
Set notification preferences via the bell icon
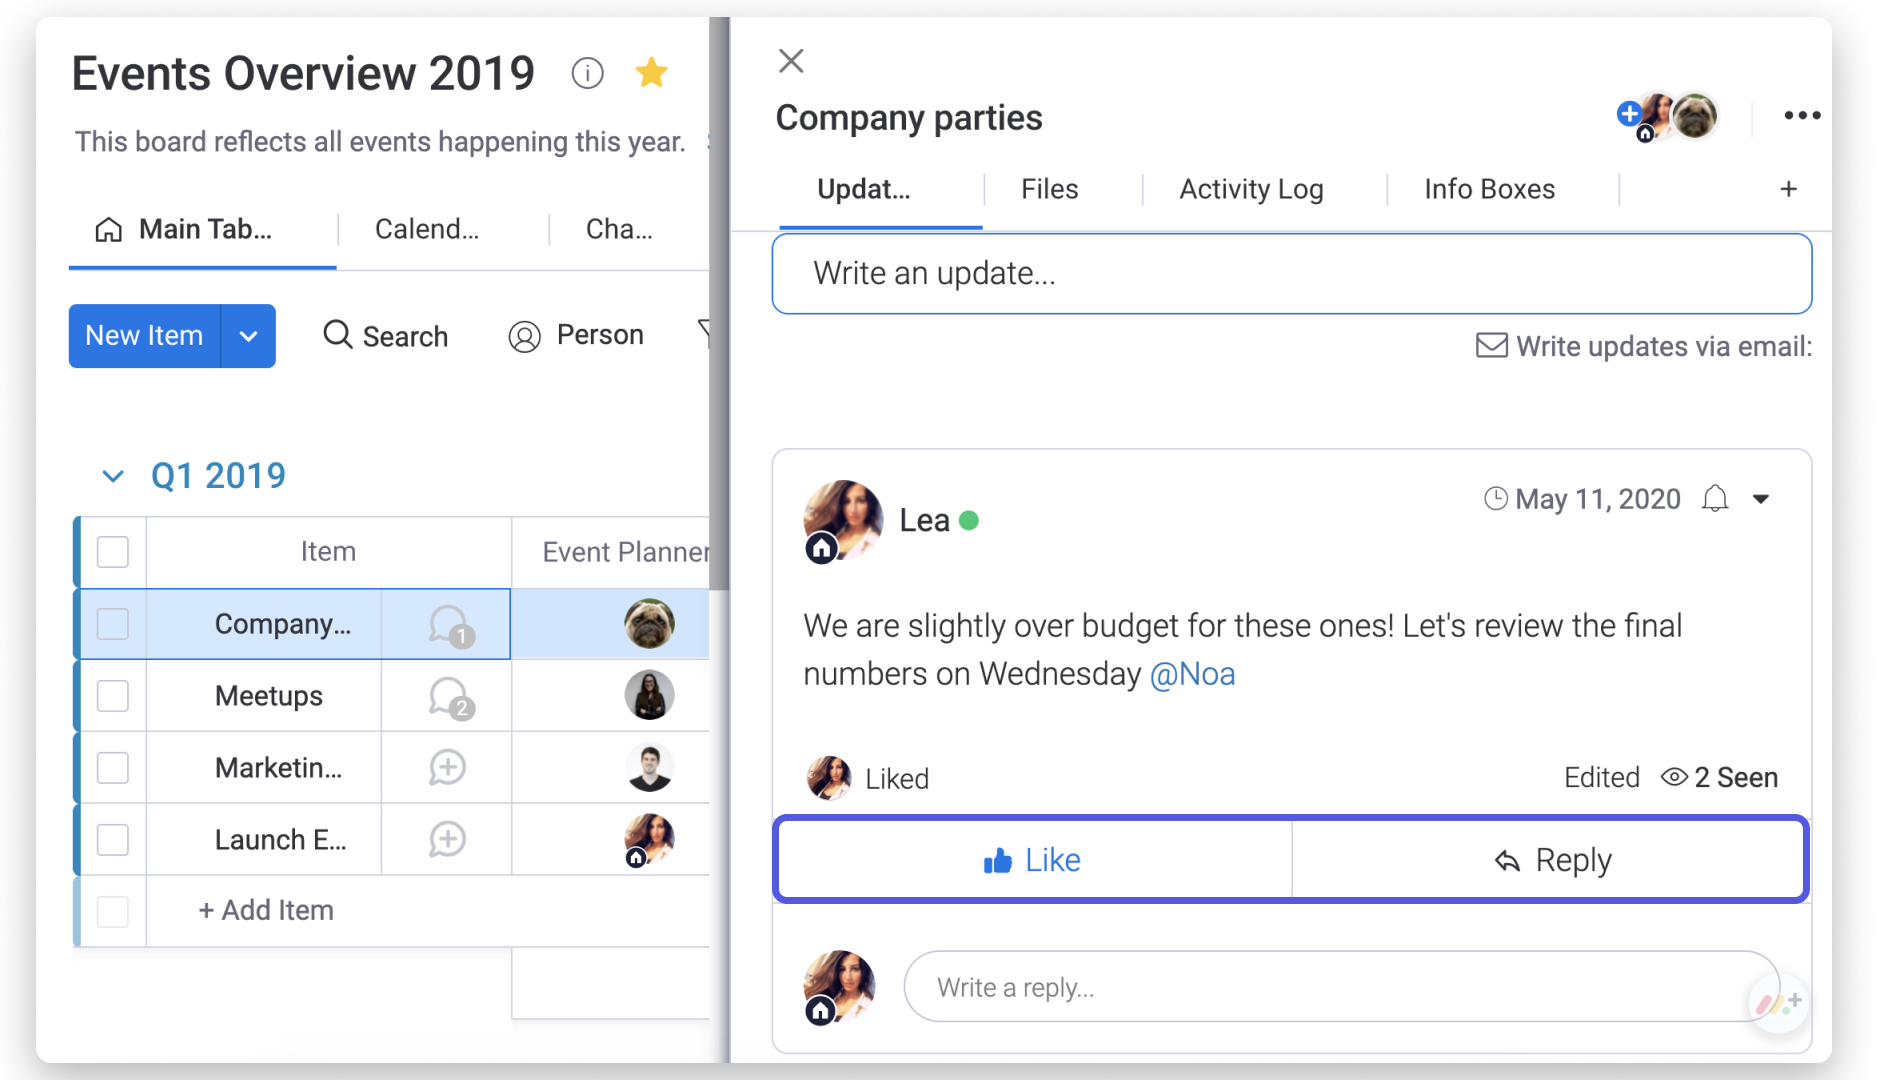tap(1716, 498)
